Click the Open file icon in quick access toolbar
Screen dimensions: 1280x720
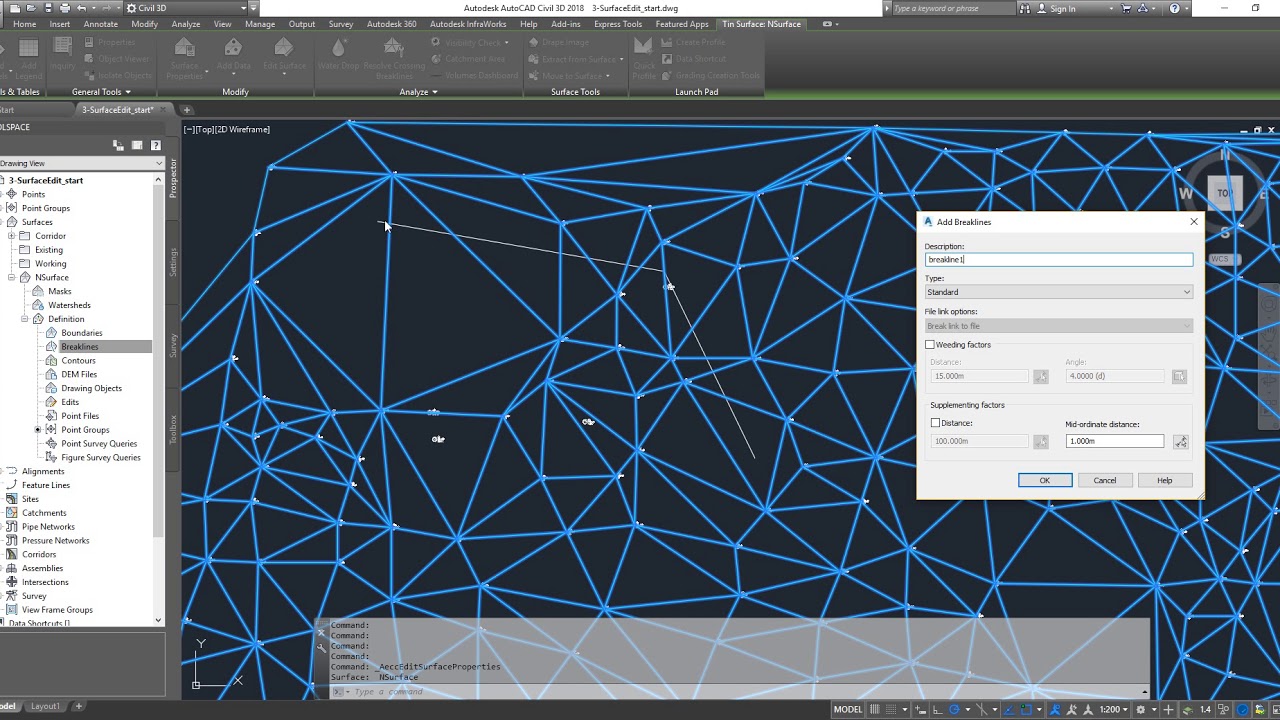[x=31, y=8]
